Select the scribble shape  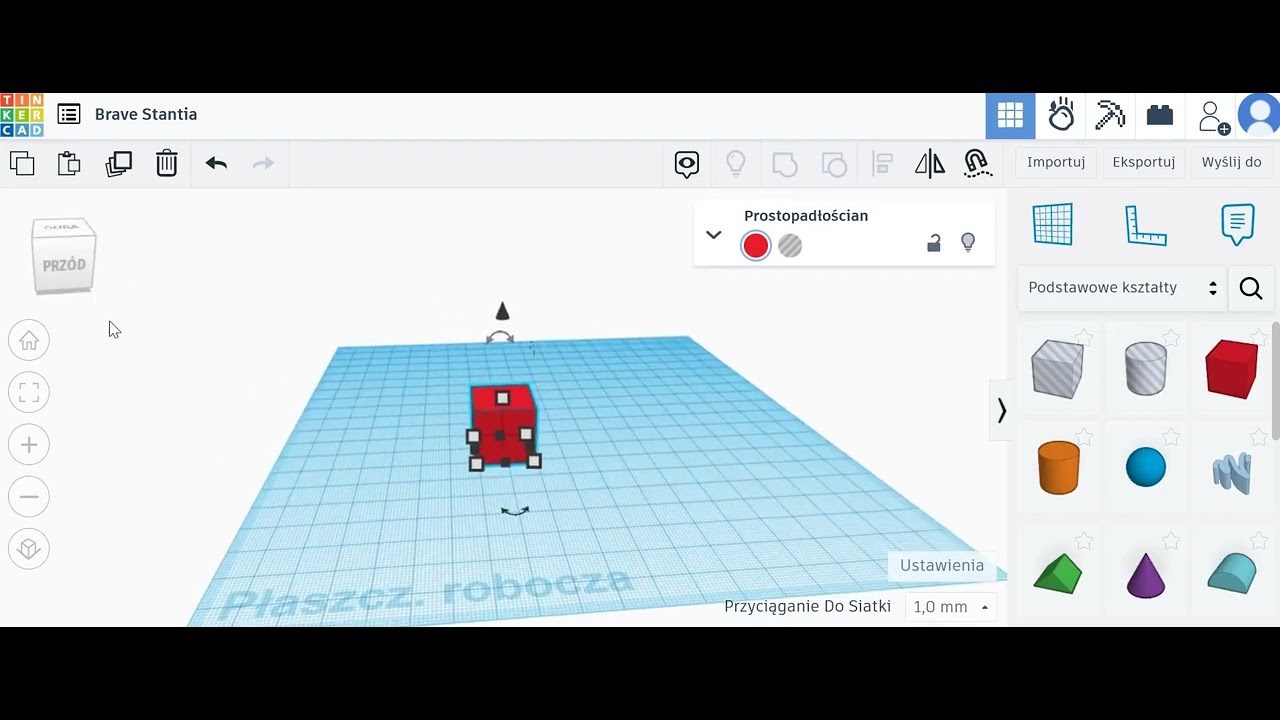click(1232, 473)
